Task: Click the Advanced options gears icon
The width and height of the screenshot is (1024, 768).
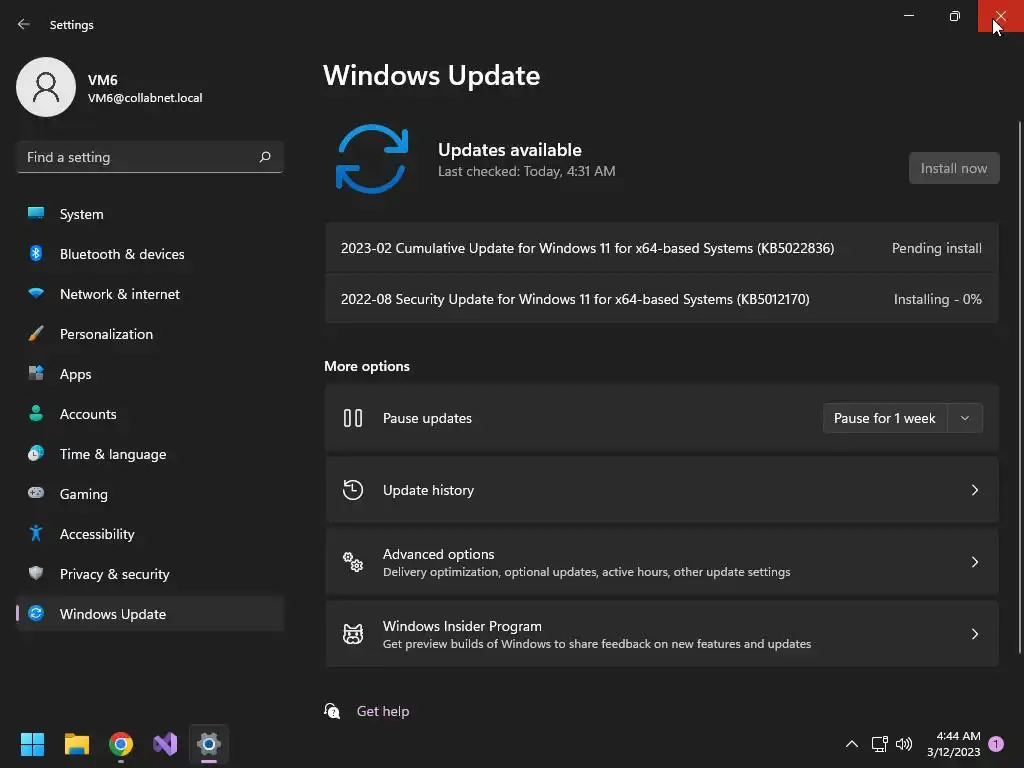Action: click(x=353, y=562)
